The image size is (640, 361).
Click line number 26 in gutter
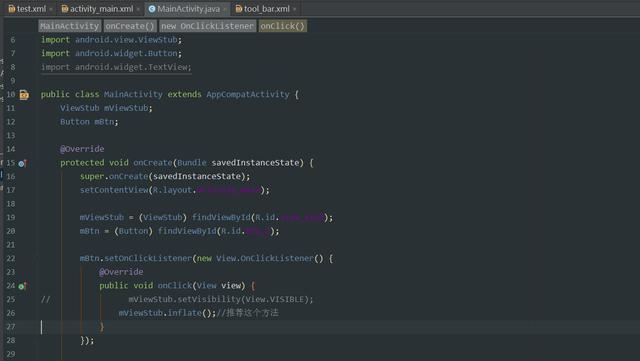(11, 313)
